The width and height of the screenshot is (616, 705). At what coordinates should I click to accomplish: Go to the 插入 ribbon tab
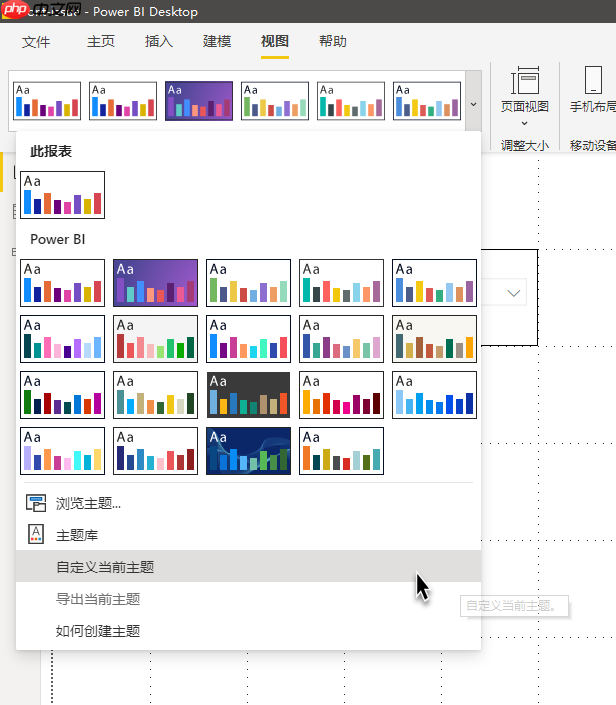[159, 41]
